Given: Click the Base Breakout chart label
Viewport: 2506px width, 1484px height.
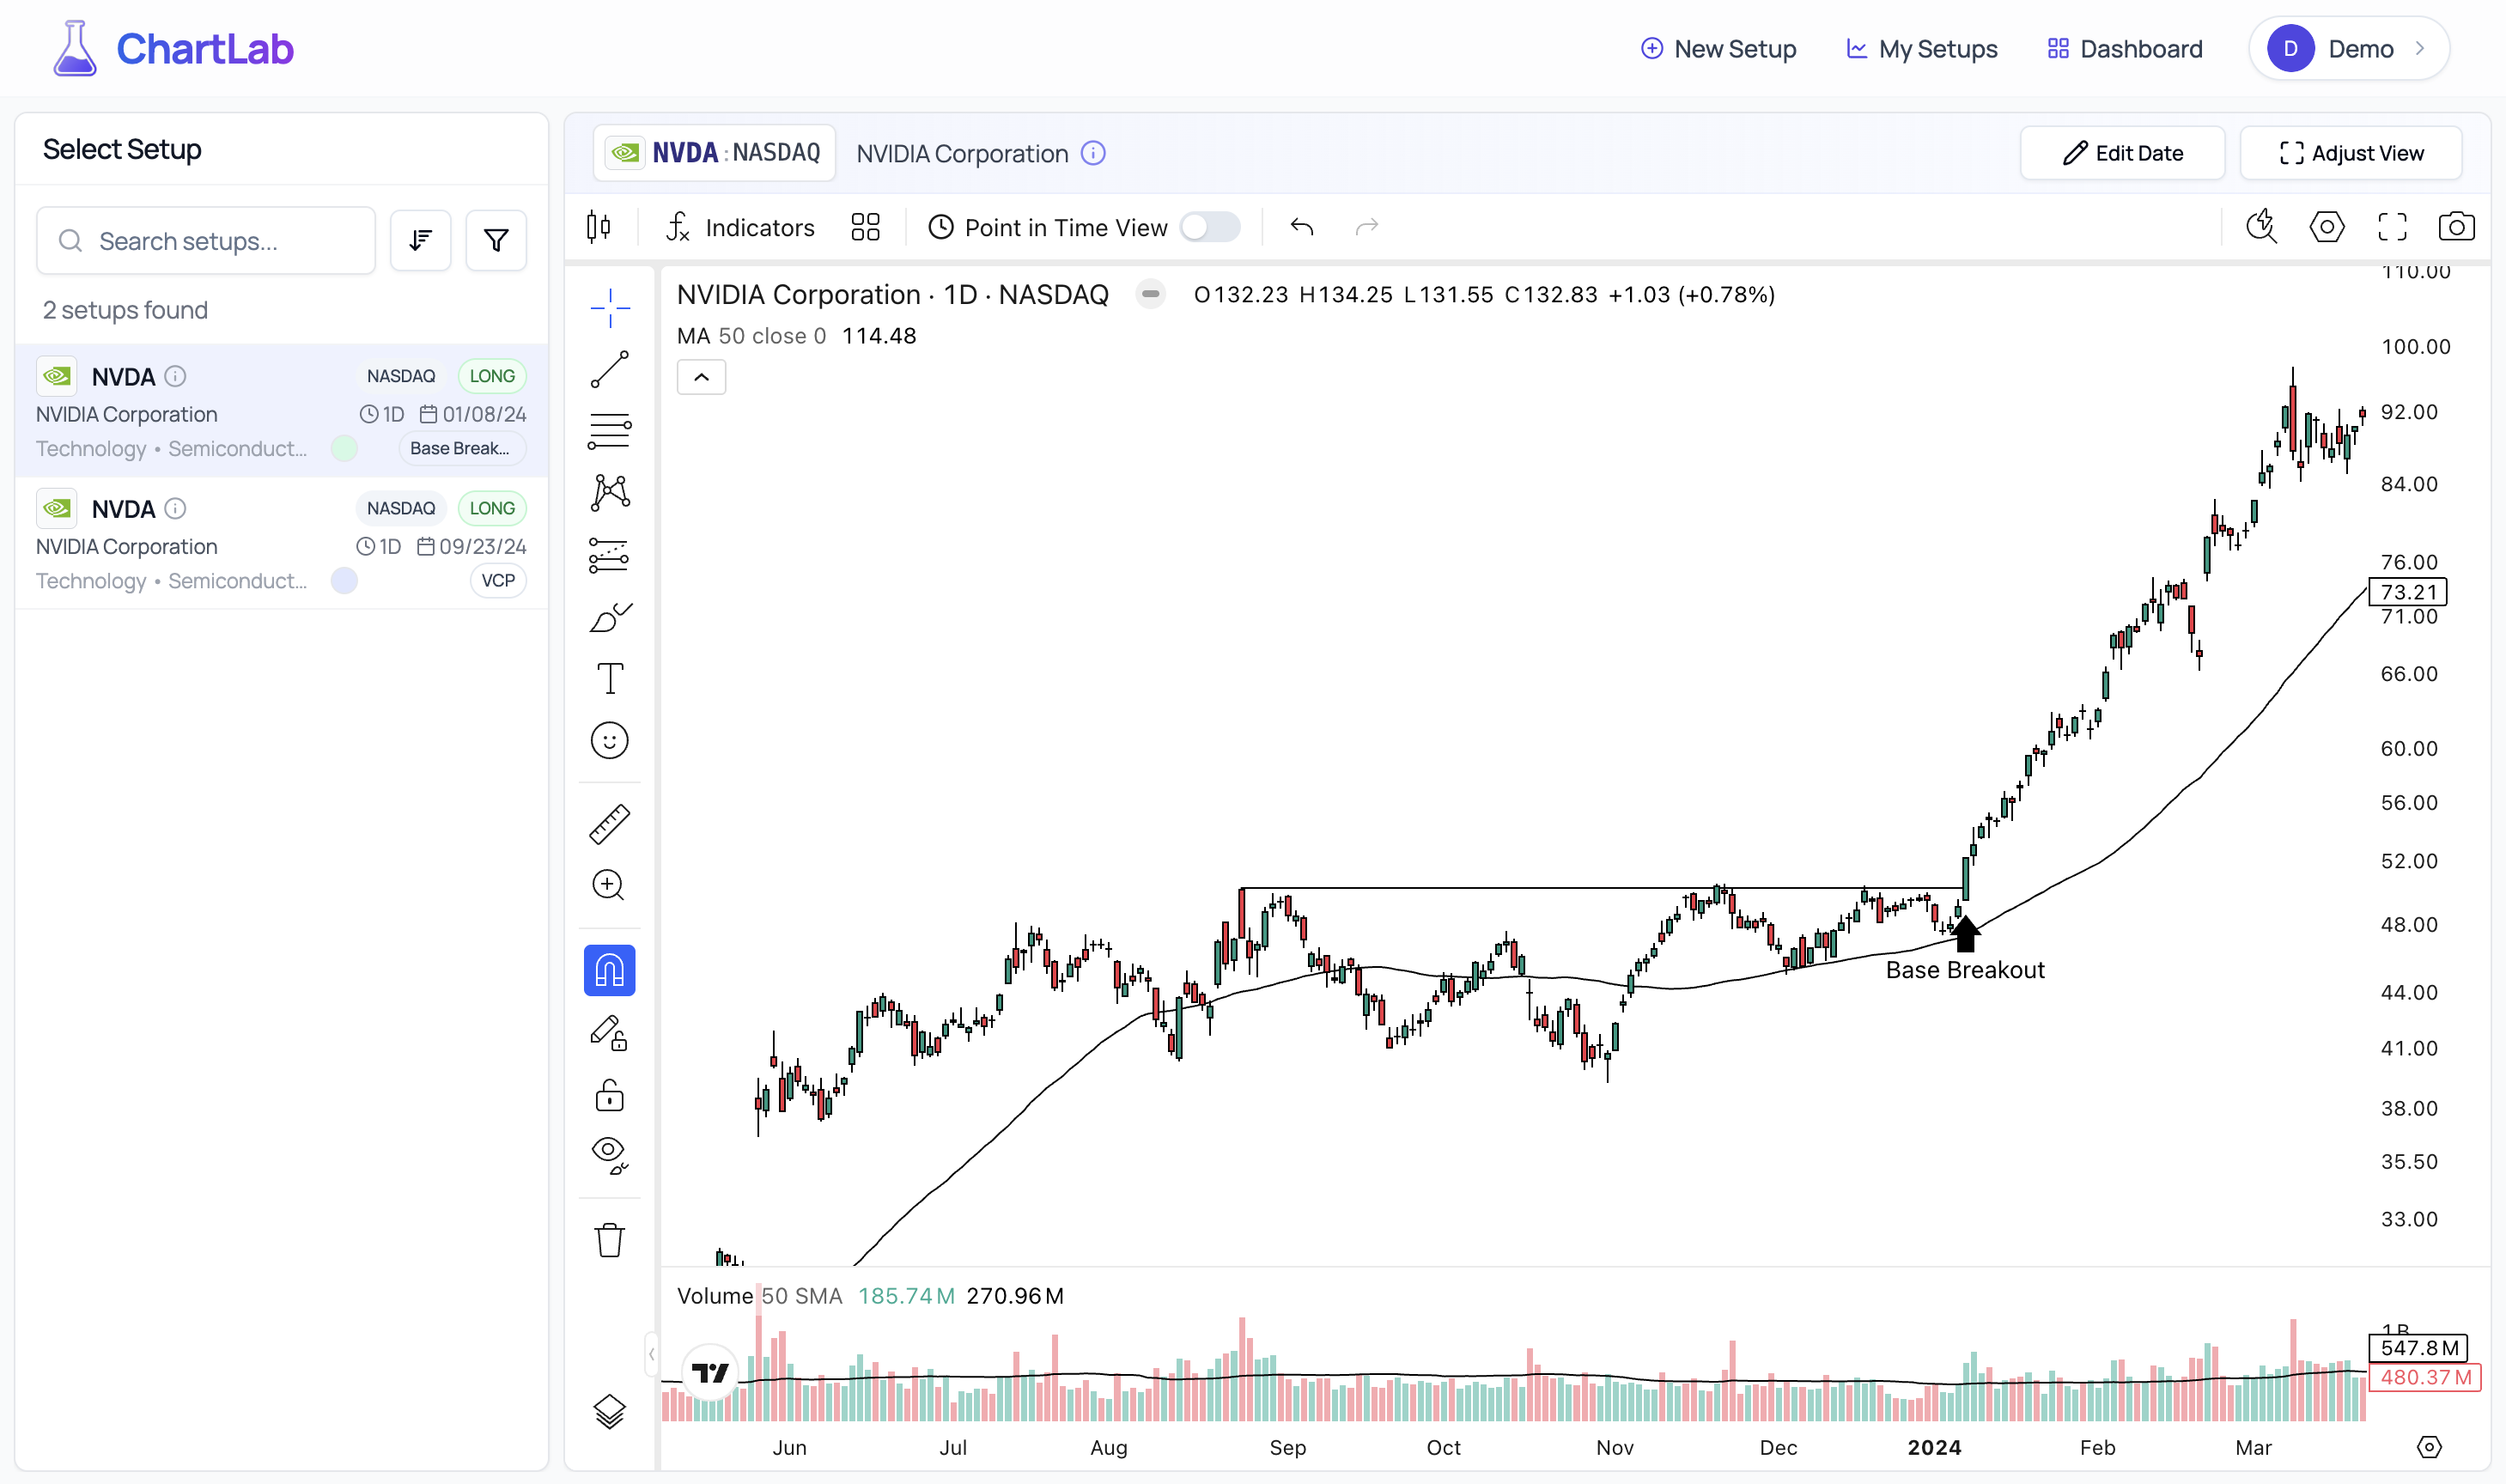Looking at the screenshot, I should click(x=1964, y=970).
